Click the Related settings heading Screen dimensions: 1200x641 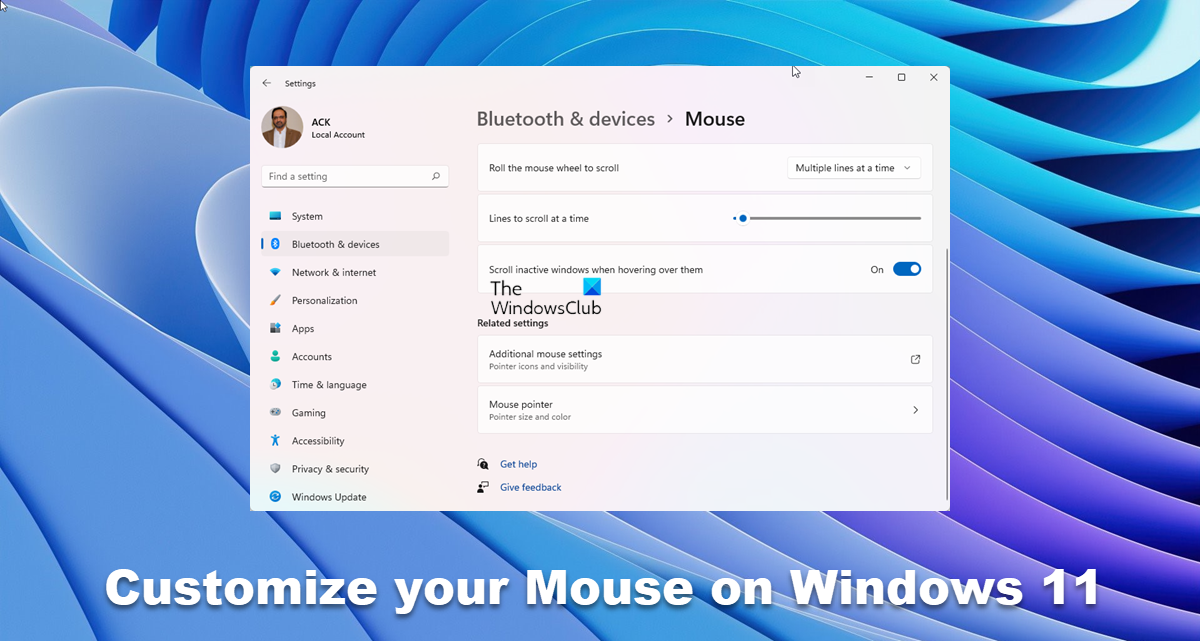(x=512, y=323)
